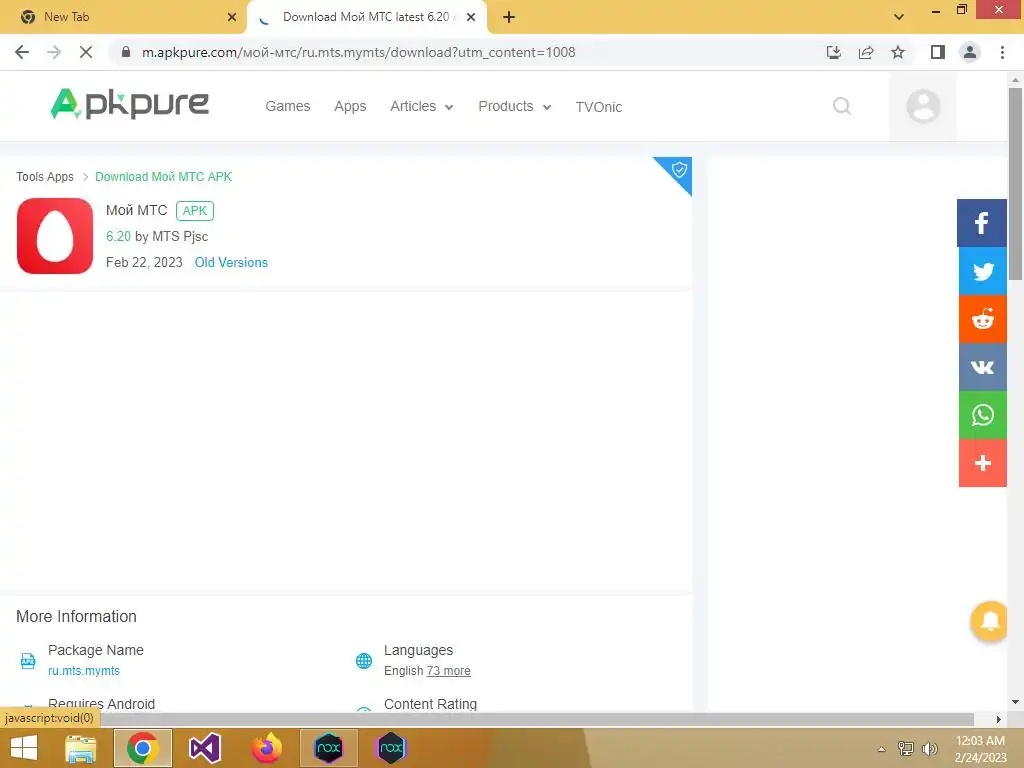Share page on Reddit
Viewport: 1024px width, 768px height.
(x=982, y=319)
